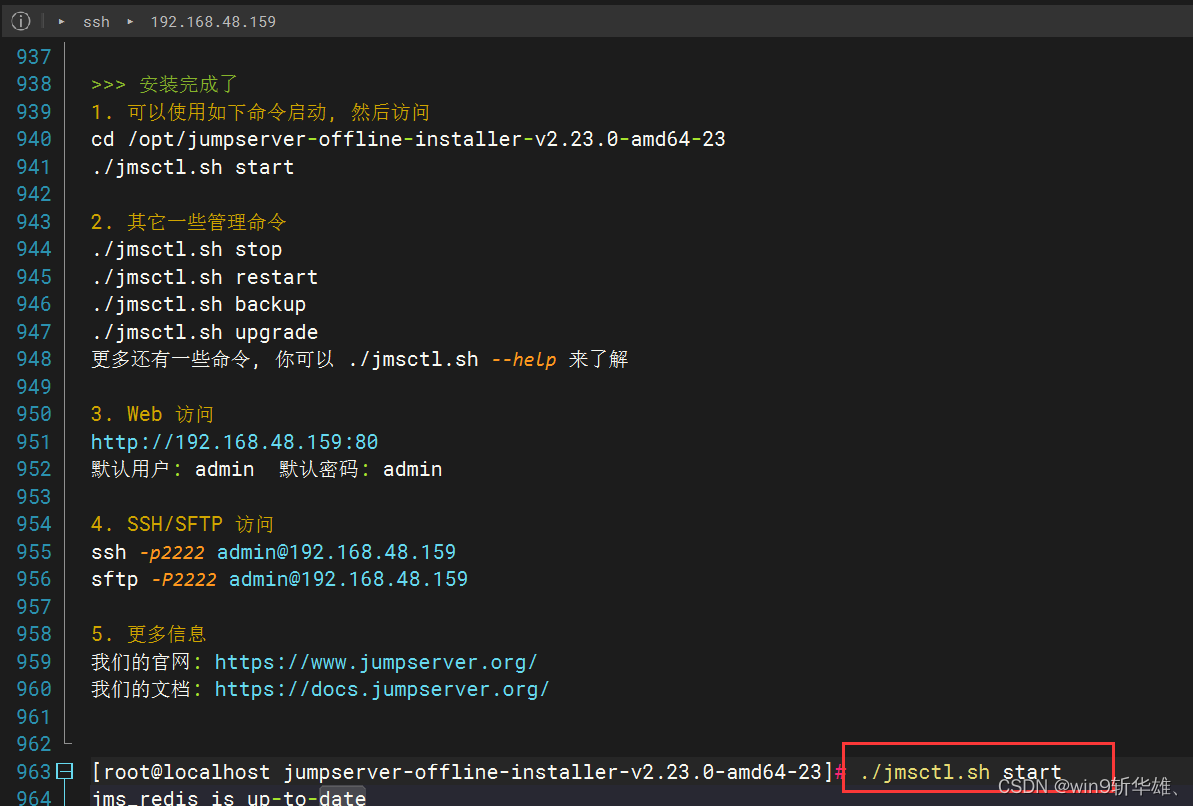Click the line 'cd /opt/jumpserver-offline-installer-v2.23.0-amd64-23'
1193x806 pixels.
click(x=408, y=139)
